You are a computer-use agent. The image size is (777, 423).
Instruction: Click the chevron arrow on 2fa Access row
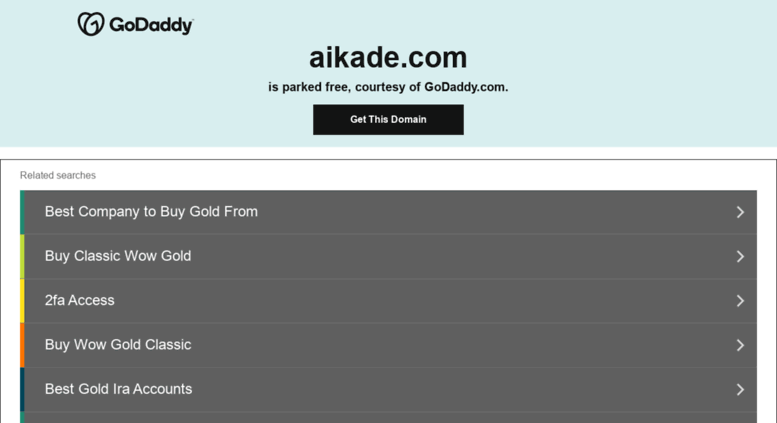click(740, 300)
